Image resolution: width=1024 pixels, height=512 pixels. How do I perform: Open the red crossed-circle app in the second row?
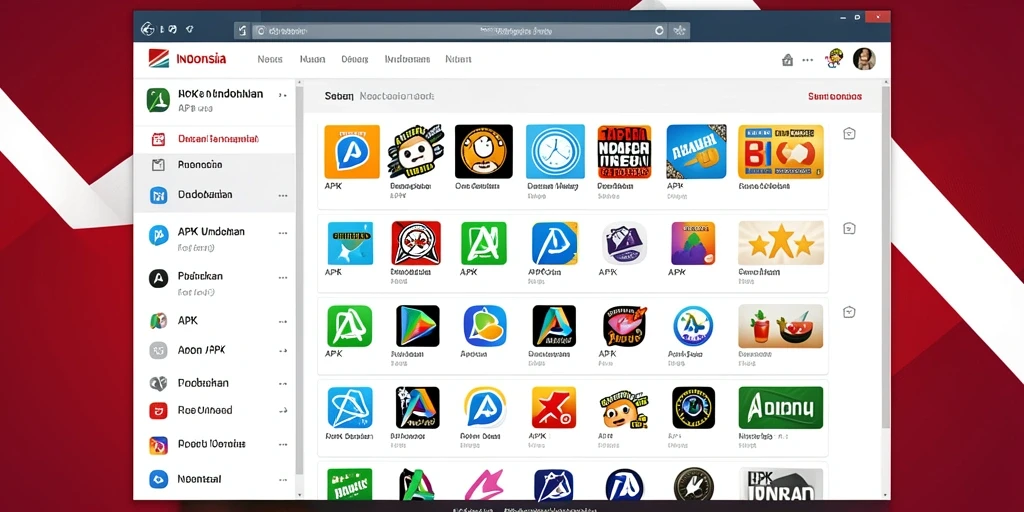point(416,243)
